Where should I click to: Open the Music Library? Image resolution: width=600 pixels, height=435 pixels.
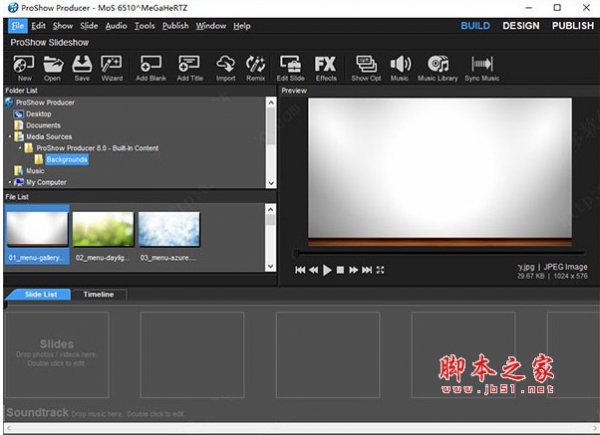437,66
